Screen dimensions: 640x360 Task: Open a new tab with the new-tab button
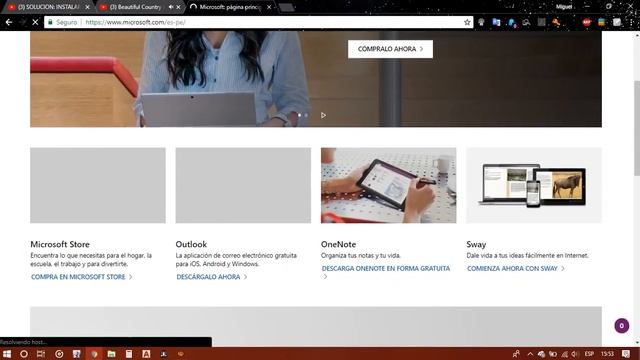tap(286, 7)
